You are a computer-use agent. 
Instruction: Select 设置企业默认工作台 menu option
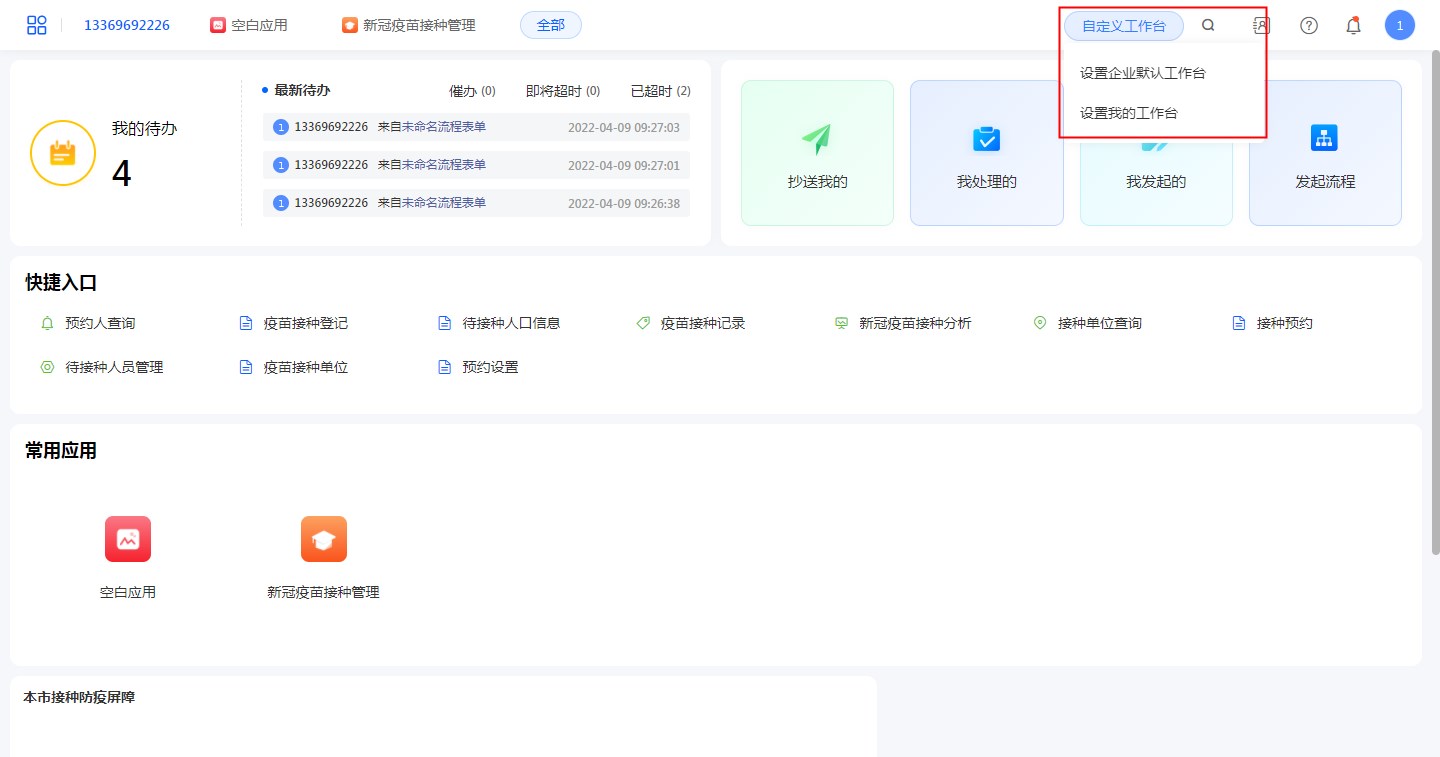(1142, 73)
